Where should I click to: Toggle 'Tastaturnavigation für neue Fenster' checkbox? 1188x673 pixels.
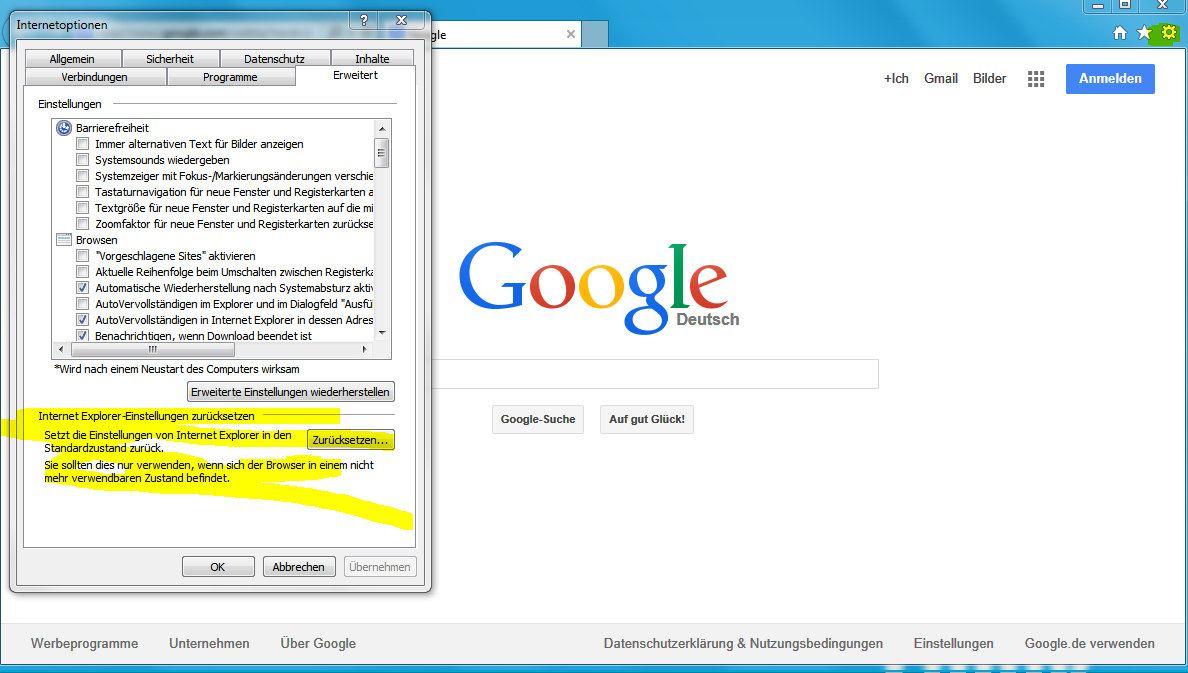83,192
